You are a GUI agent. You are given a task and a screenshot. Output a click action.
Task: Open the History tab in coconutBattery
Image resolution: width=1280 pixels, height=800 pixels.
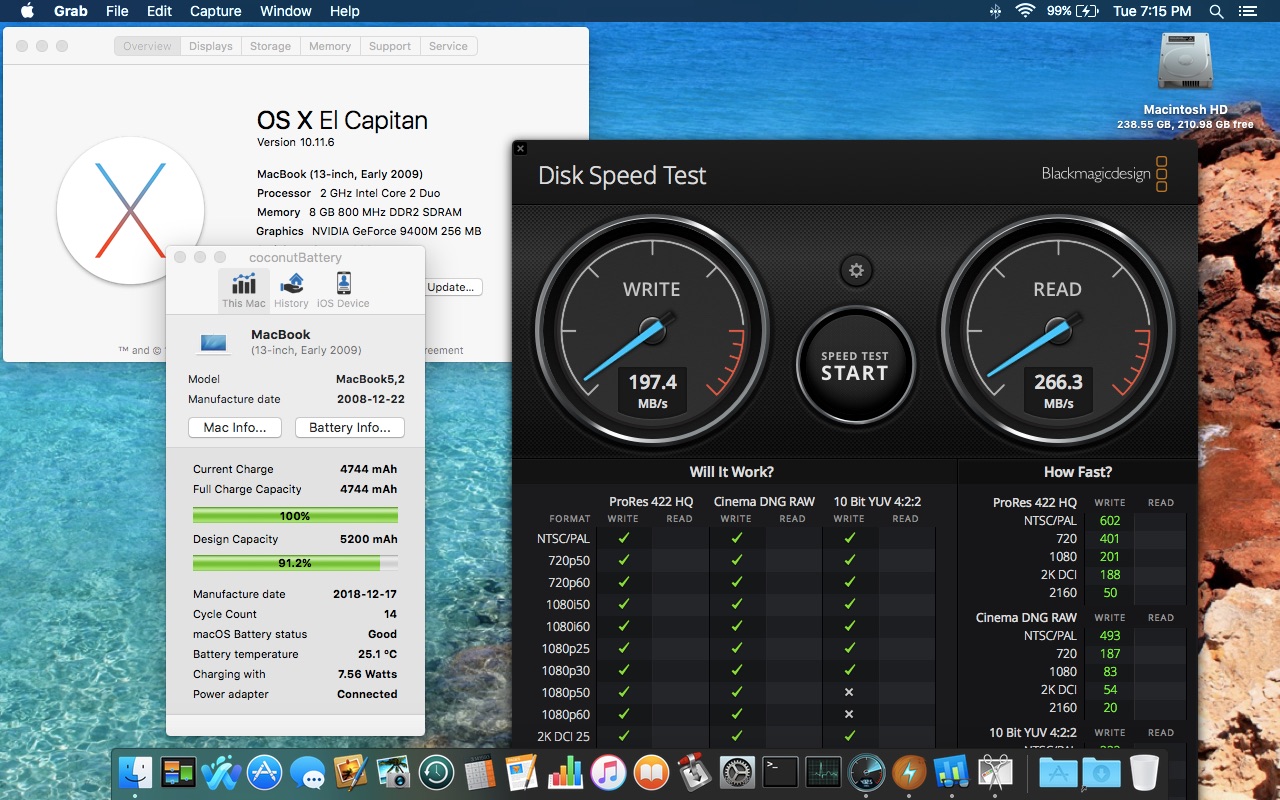click(291, 290)
